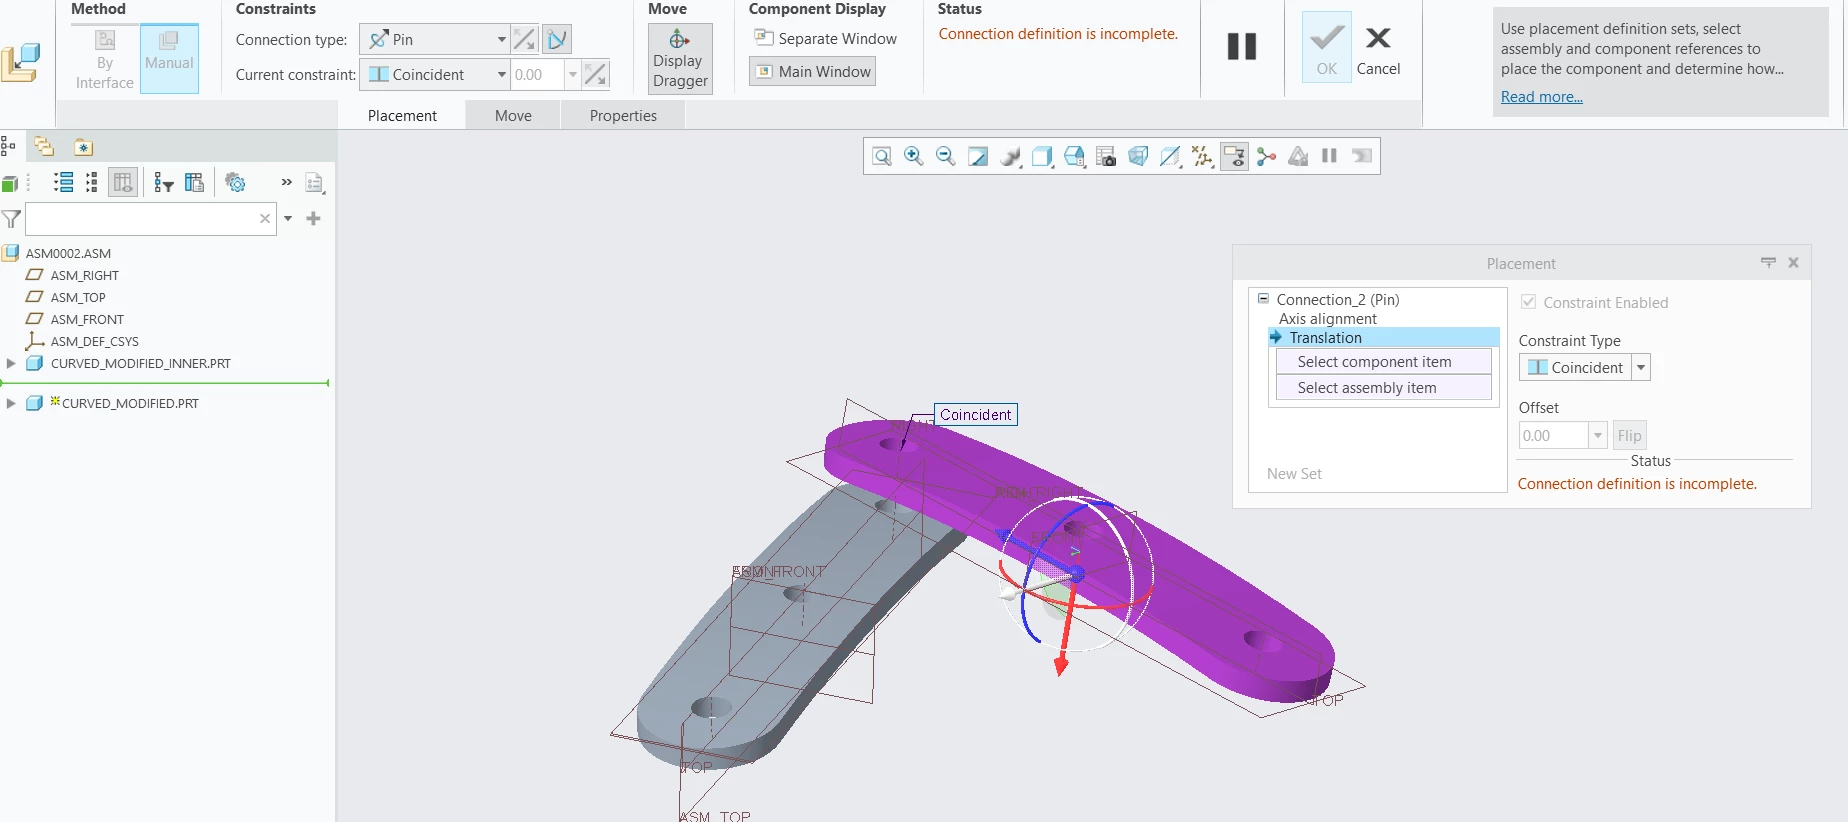The width and height of the screenshot is (1848, 822).
Task: Click the spin center graphics toolbar icon
Action: point(1266,156)
